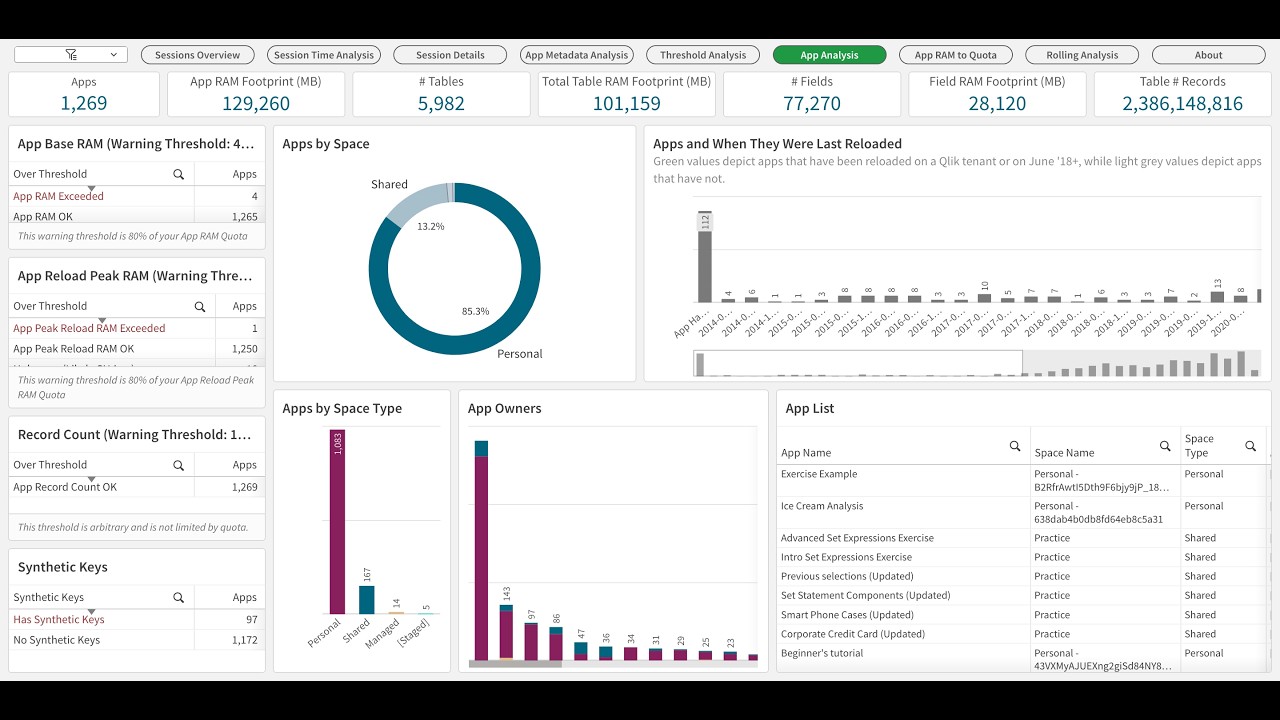Select App Peak Reload RAM OK row
The width and height of the screenshot is (1280, 720).
[137, 349]
